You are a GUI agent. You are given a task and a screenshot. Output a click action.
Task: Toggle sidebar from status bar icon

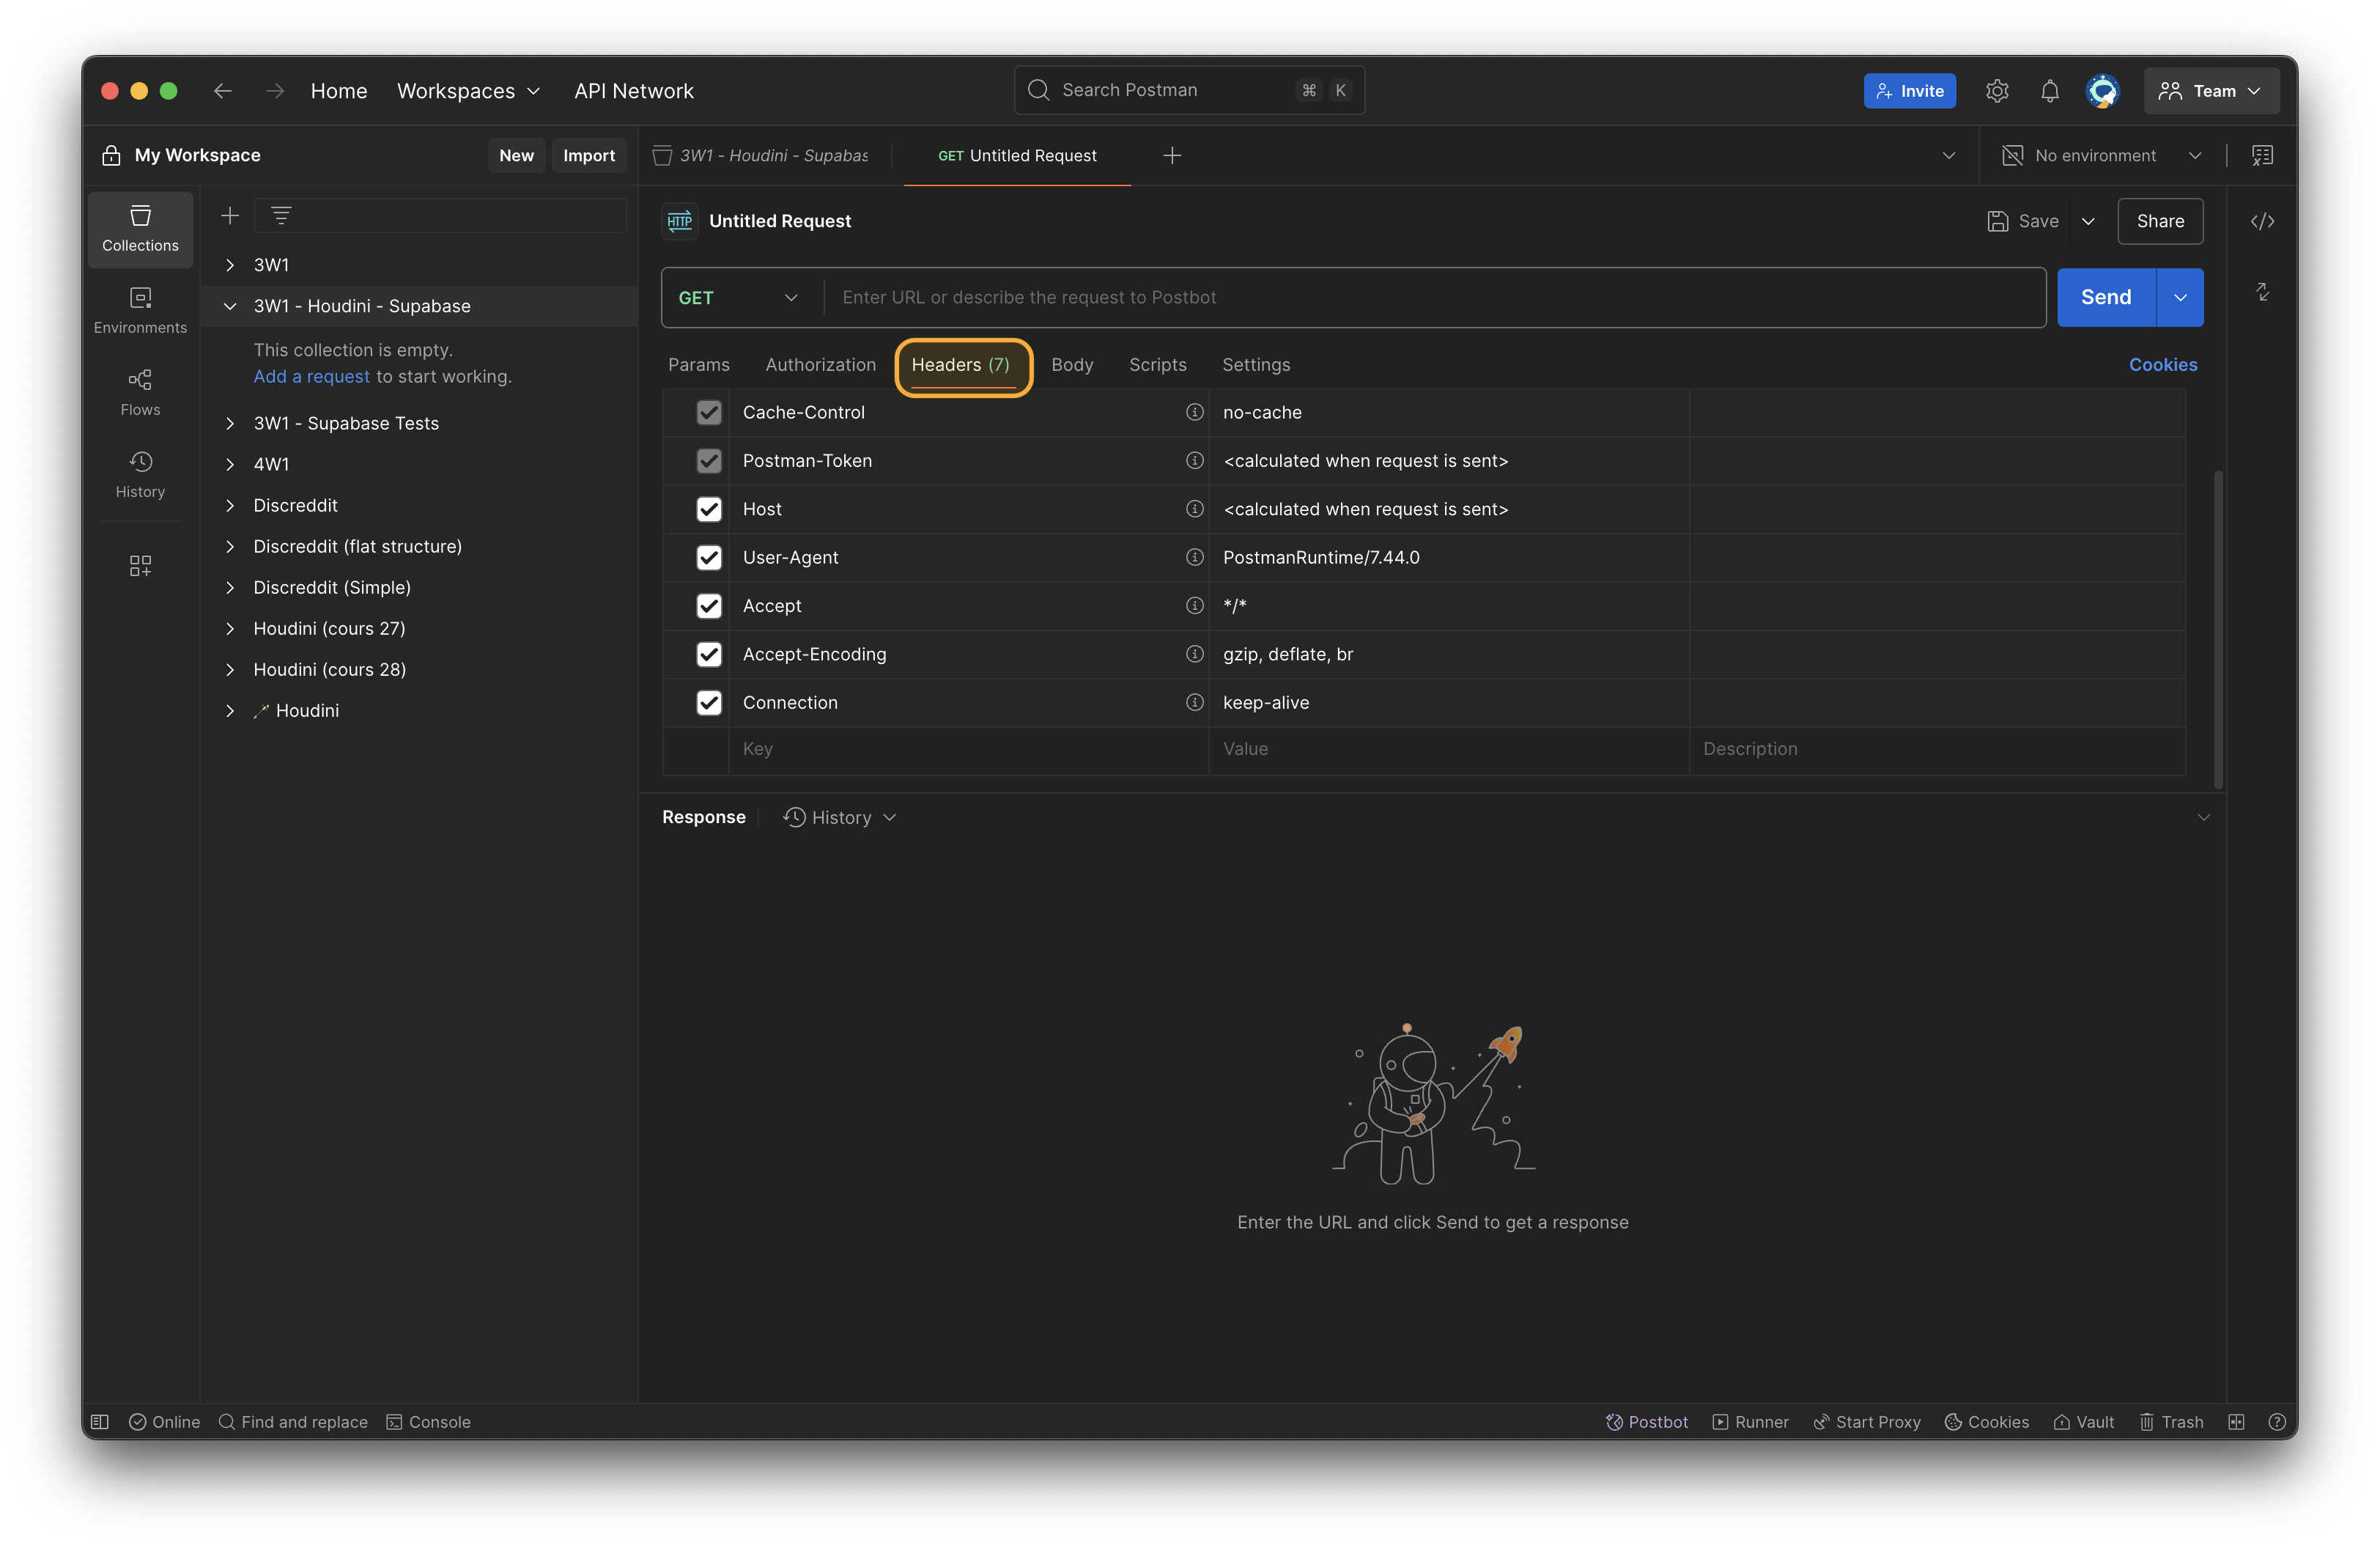click(x=100, y=1421)
